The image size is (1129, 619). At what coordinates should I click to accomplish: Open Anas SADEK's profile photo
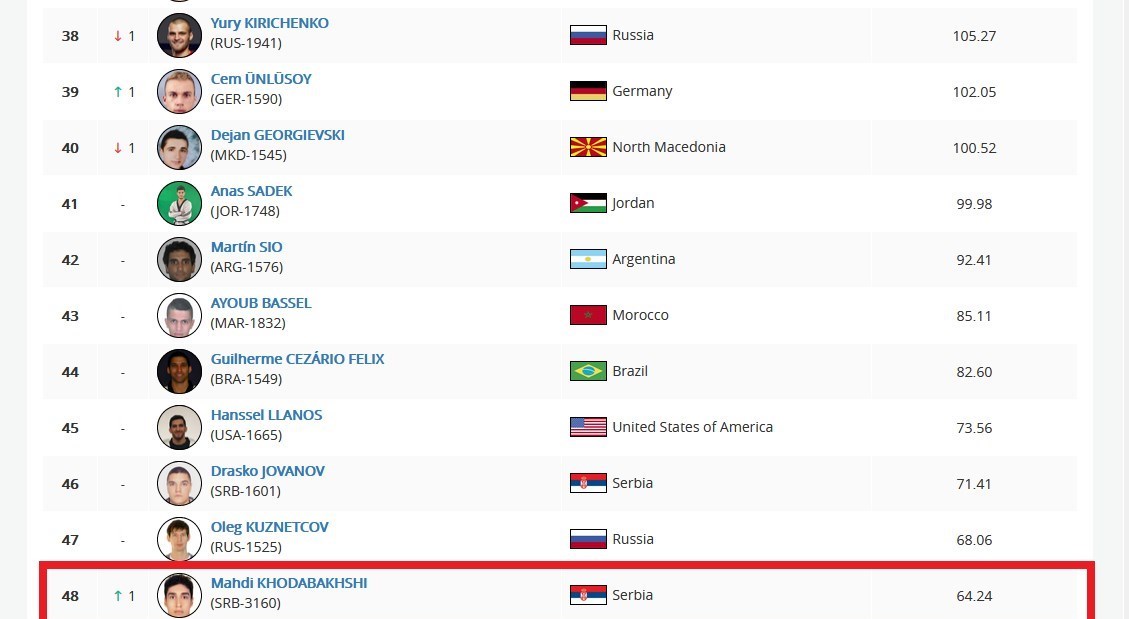[x=179, y=204]
